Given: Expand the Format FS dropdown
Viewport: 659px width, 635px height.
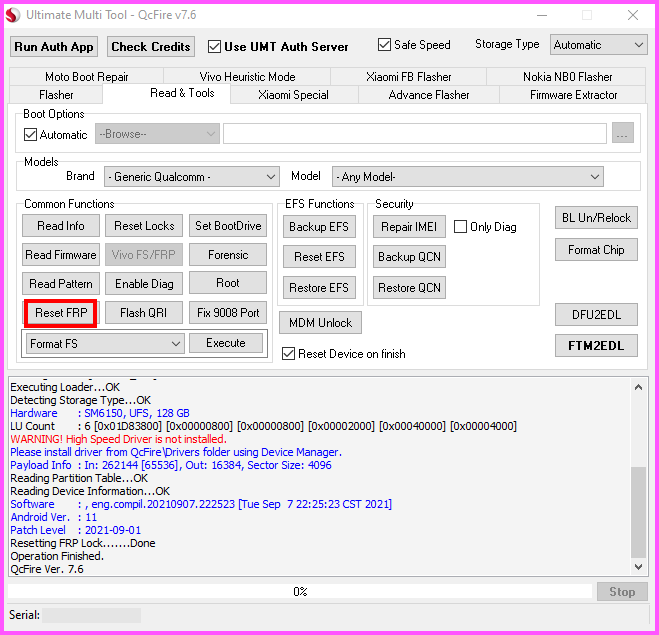Looking at the screenshot, I should pos(105,344).
